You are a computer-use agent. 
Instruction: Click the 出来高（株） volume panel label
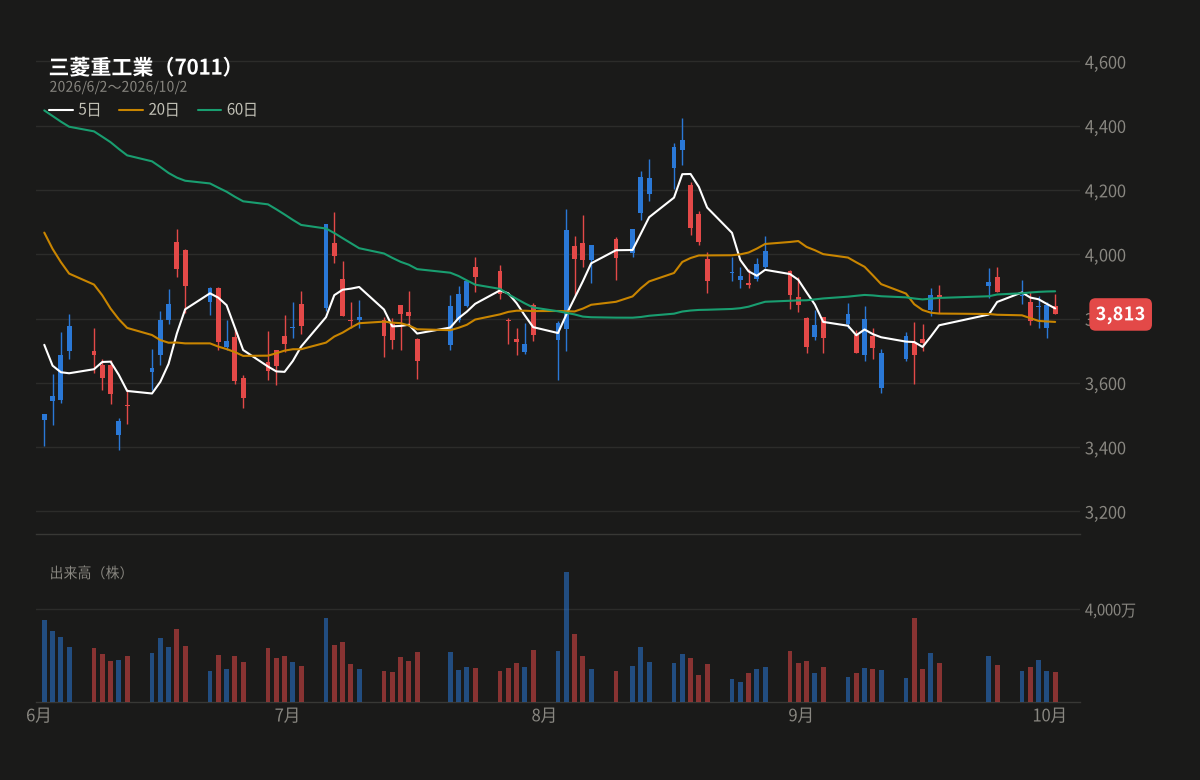coord(90,573)
